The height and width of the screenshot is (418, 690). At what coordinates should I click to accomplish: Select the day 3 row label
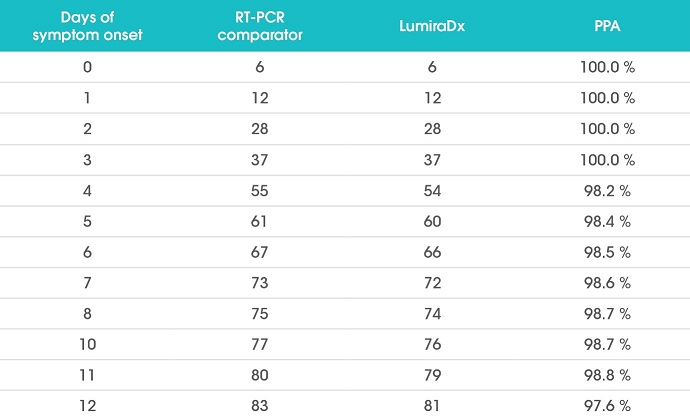click(x=87, y=159)
